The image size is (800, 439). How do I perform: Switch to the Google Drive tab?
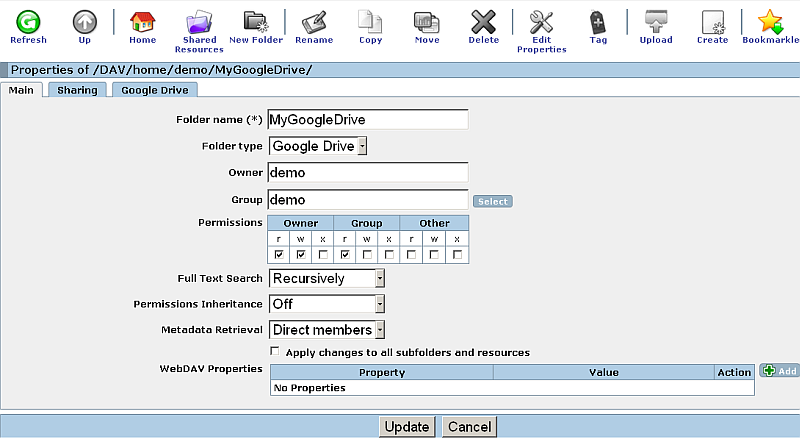154,90
